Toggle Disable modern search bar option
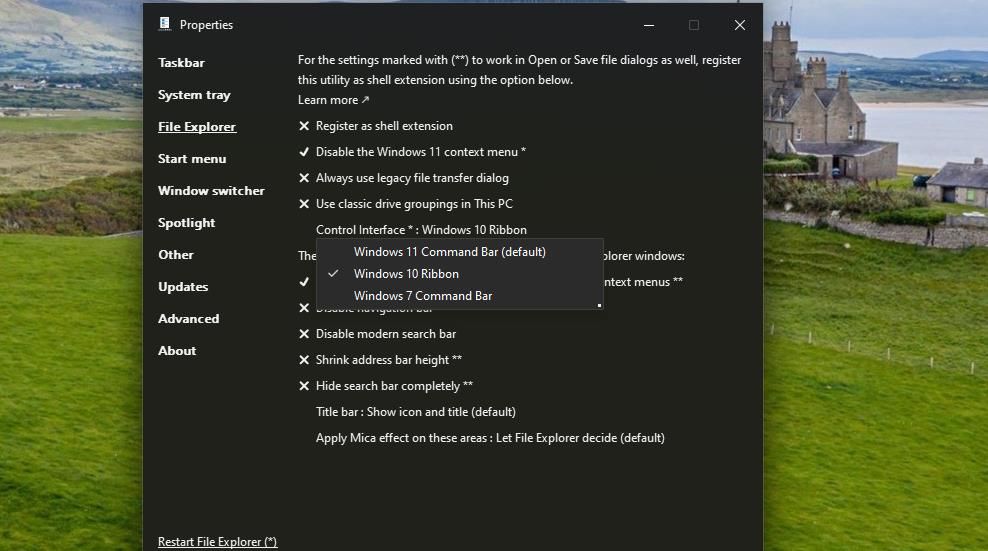Screen dimensions: 988x551 (x=385, y=334)
